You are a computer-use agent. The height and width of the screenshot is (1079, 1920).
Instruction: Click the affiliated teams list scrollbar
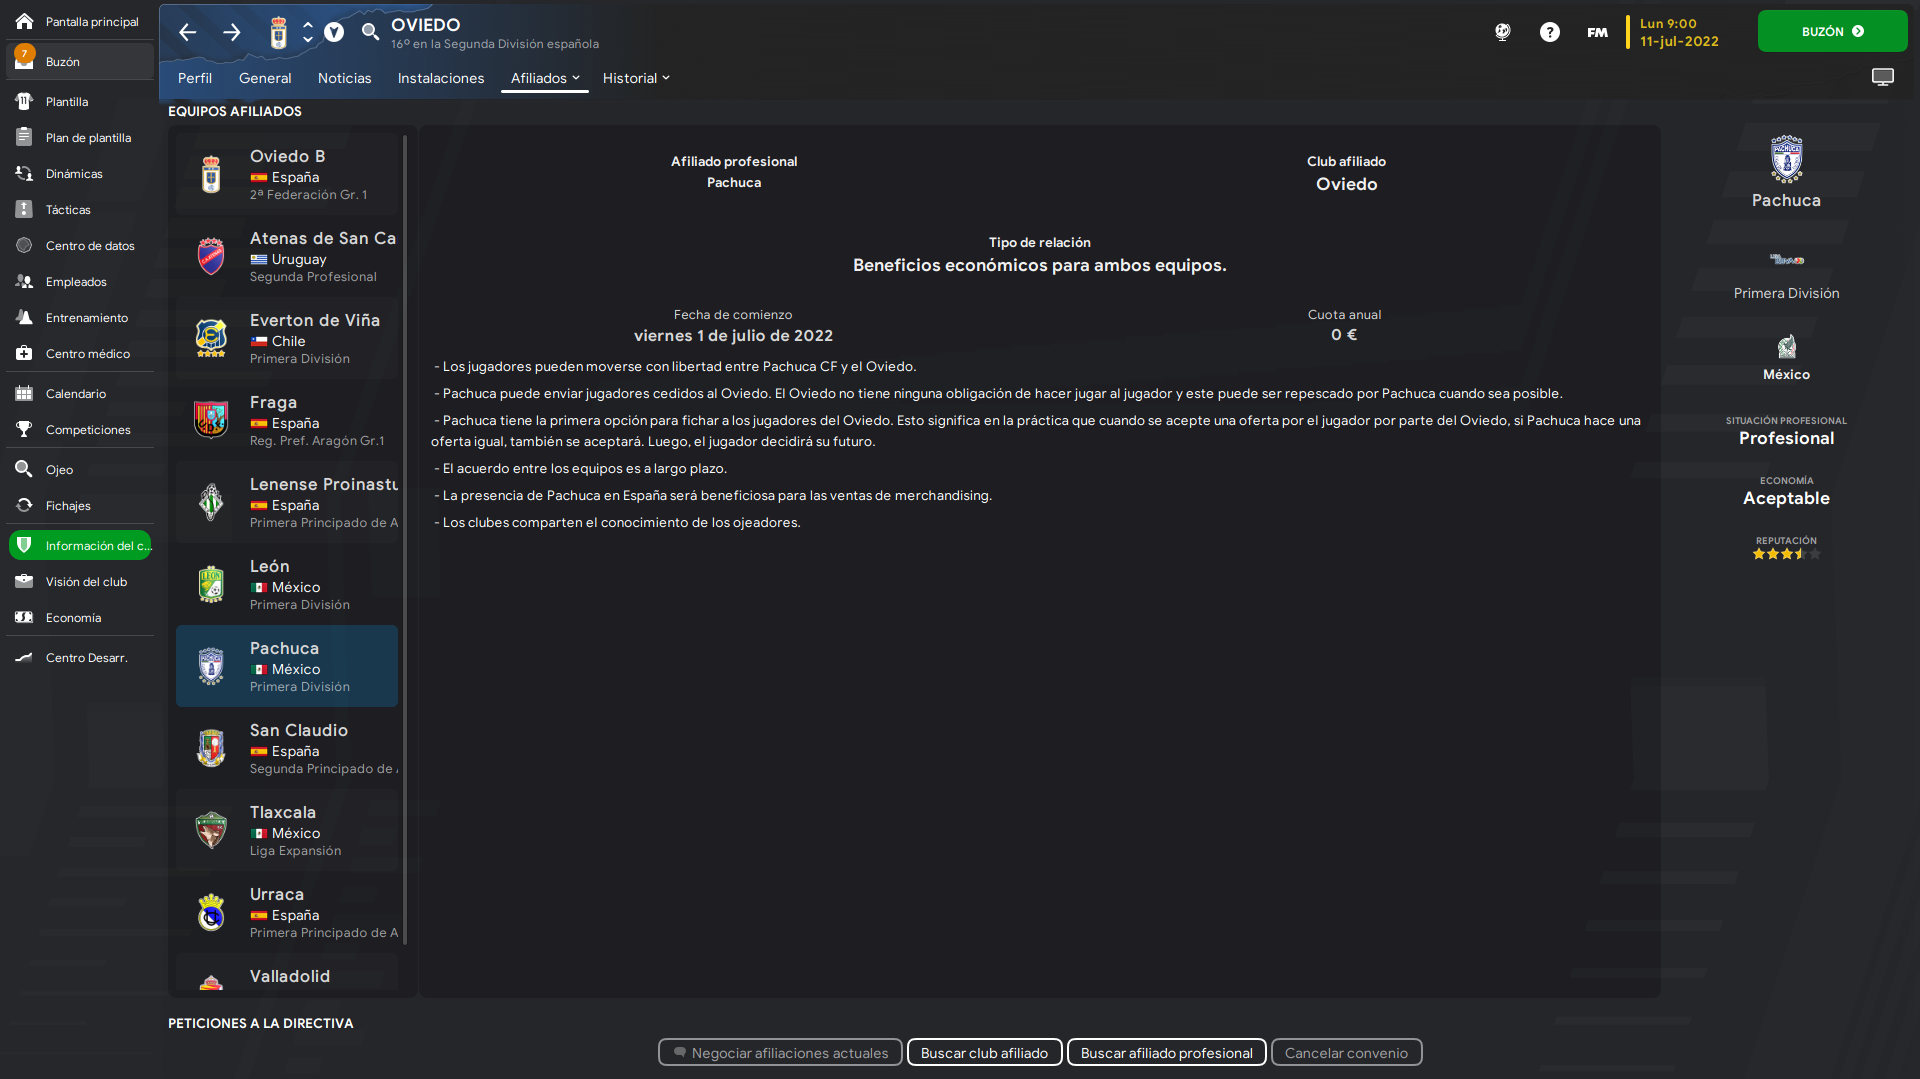405,540
